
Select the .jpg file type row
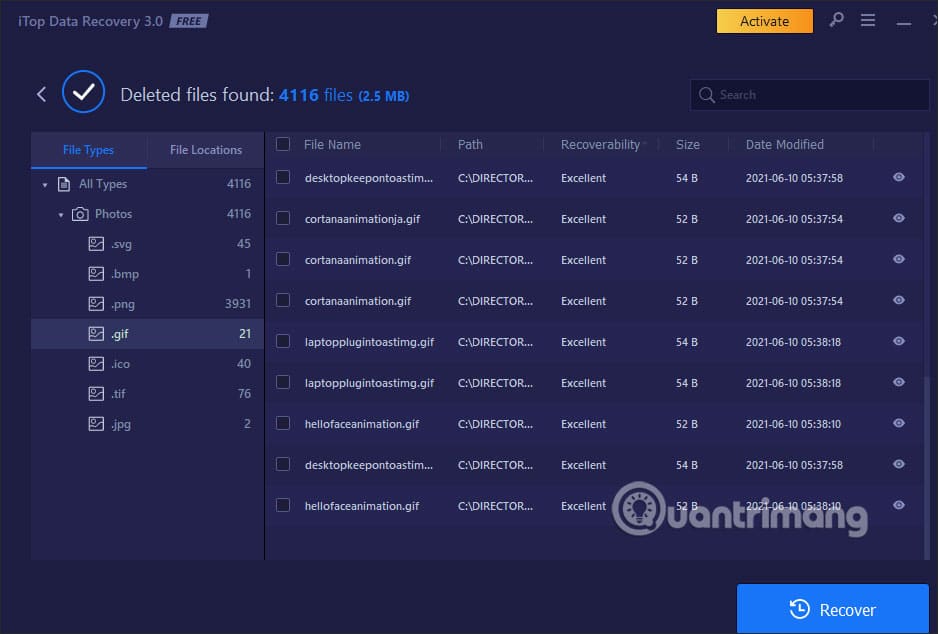pyautogui.click(x=147, y=423)
